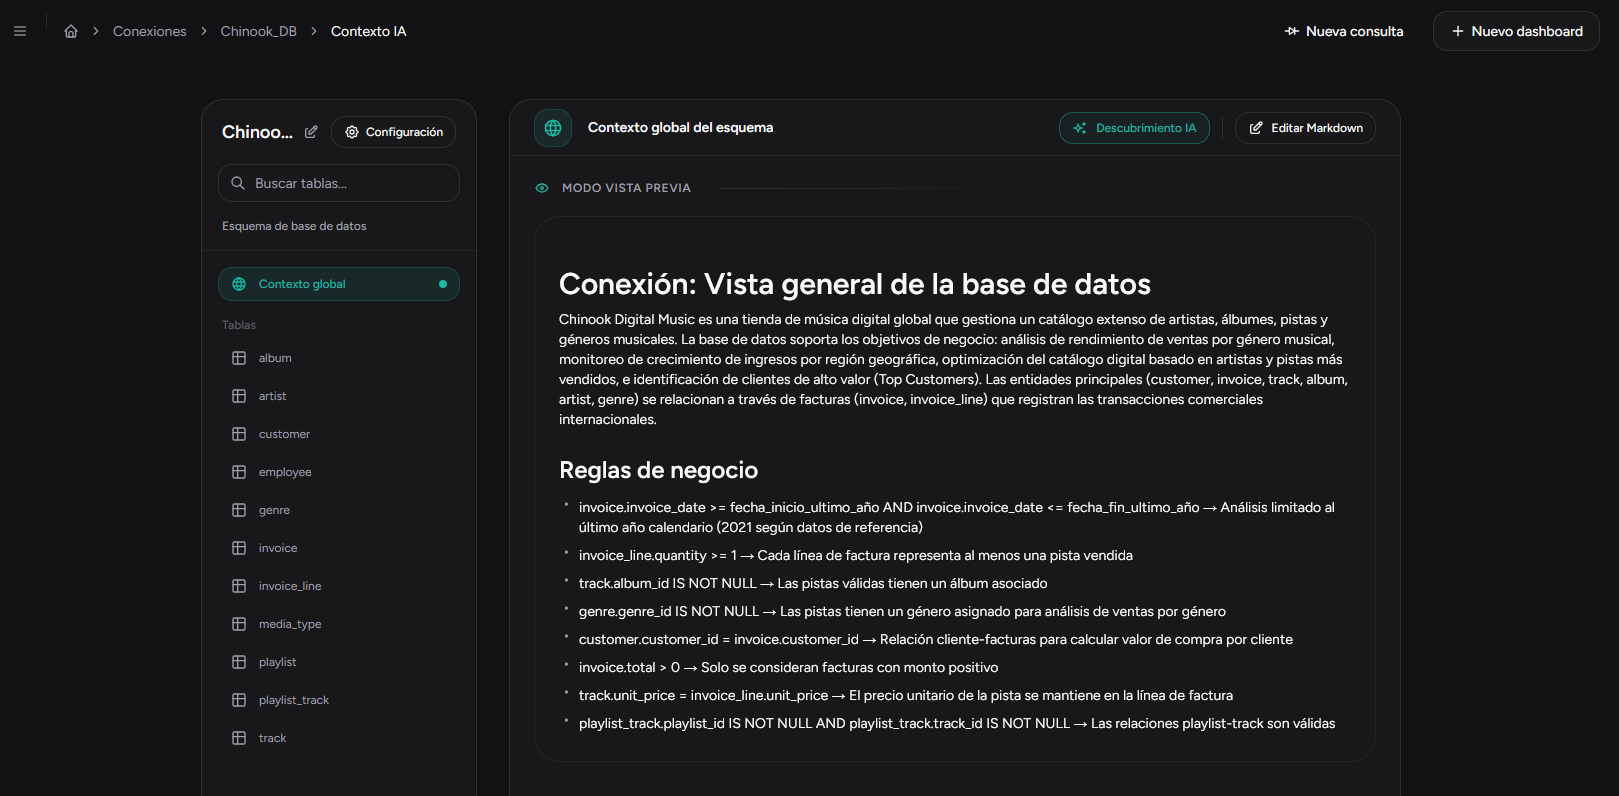This screenshot has height=796, width=1619.
Task: Click the Conexión: Vista general heading
Action: tap(855, 284)
